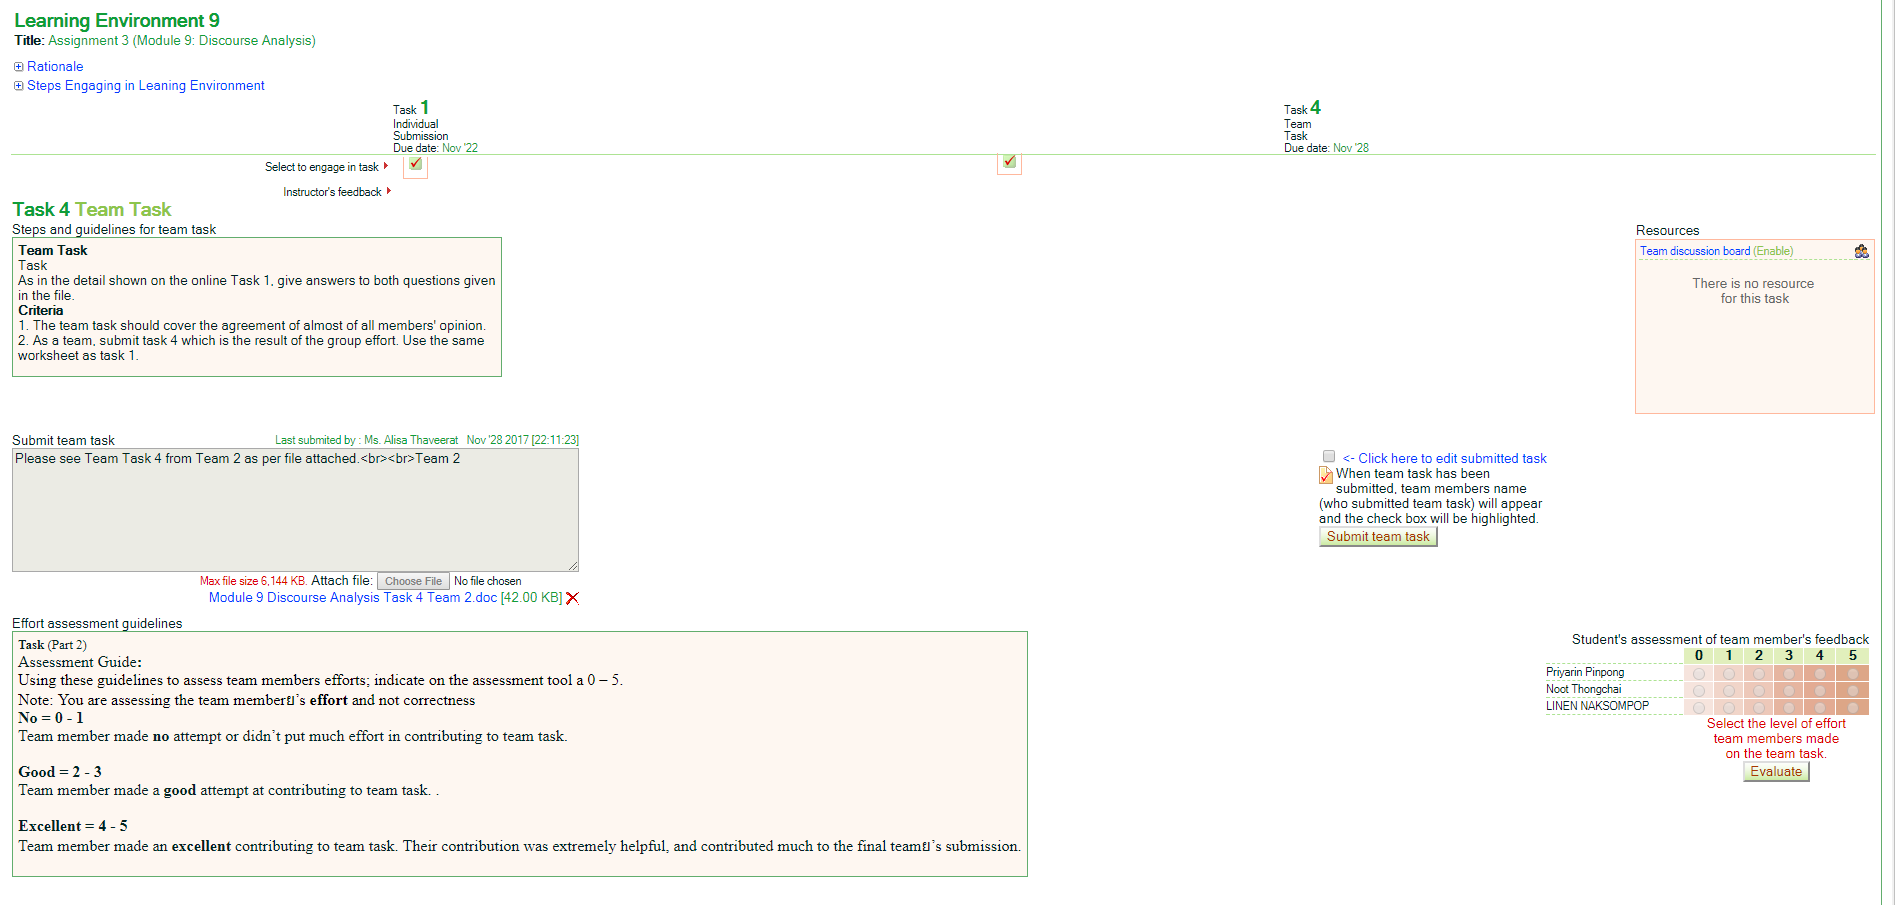The height and width of the screenshot is (905, 1895).
Task: Rate LINEN NAKSOMPOP effort as 0
Action: pyautogui.click(x=1698, y=708)
